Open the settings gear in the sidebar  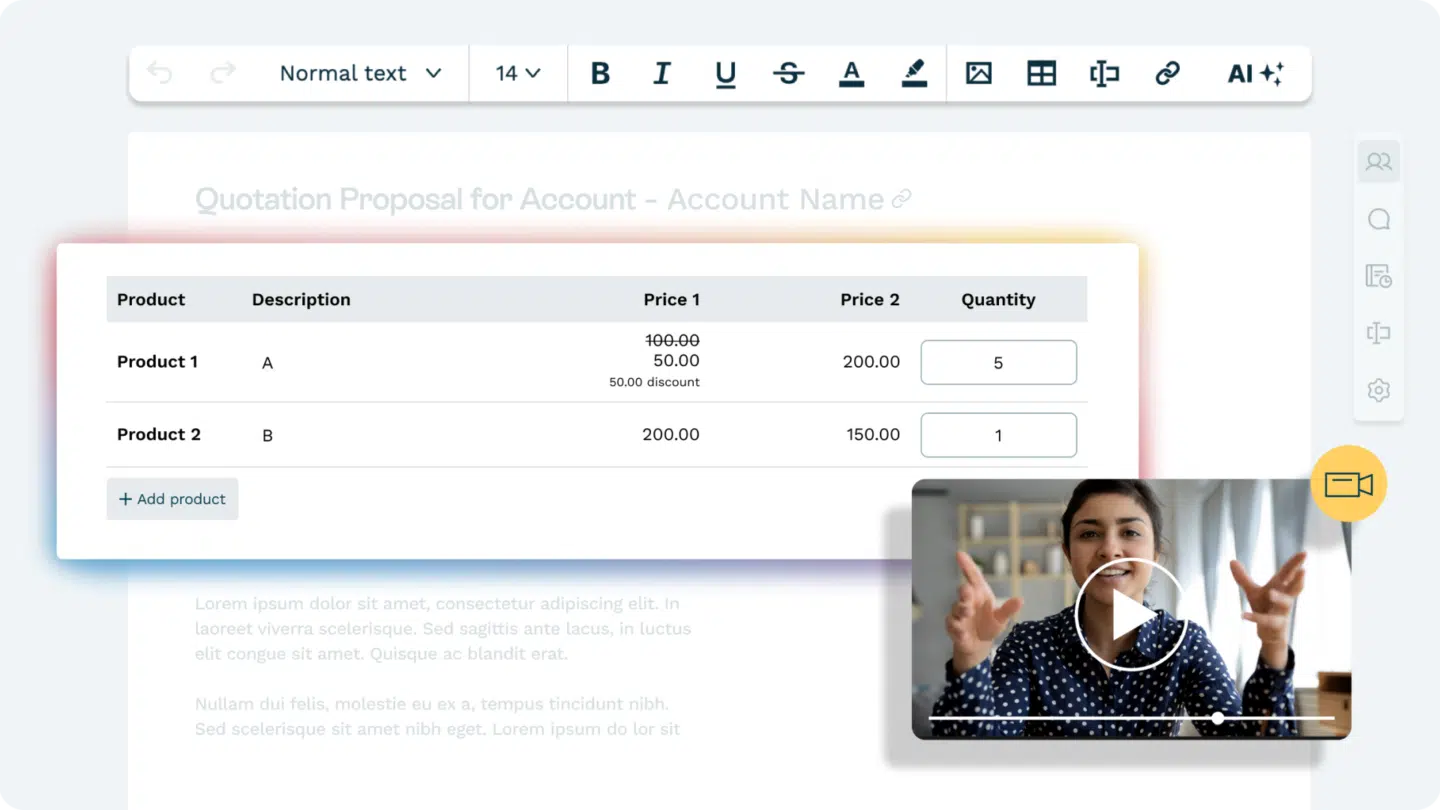pyautogui.click(x=1379, y=390)
